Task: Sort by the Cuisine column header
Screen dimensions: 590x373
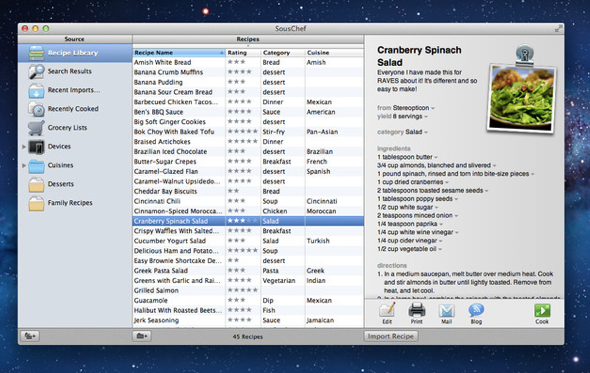Action: [x=334, y=53]
